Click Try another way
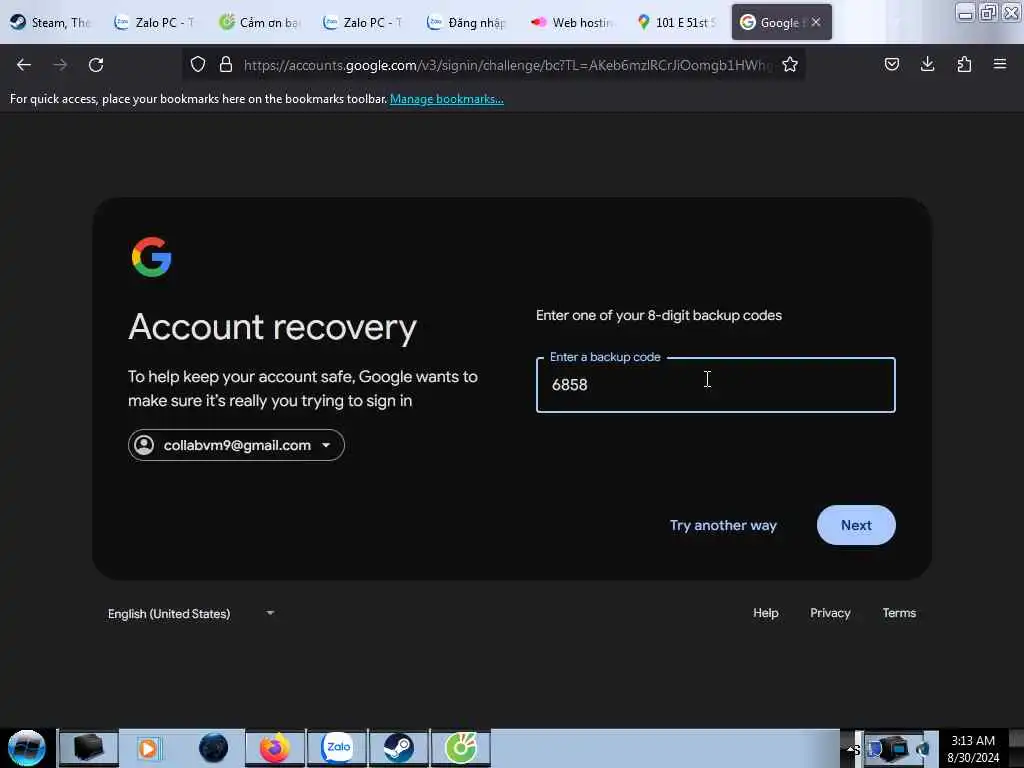This screenshot has width=1024, height=768. tap(723, 526)
